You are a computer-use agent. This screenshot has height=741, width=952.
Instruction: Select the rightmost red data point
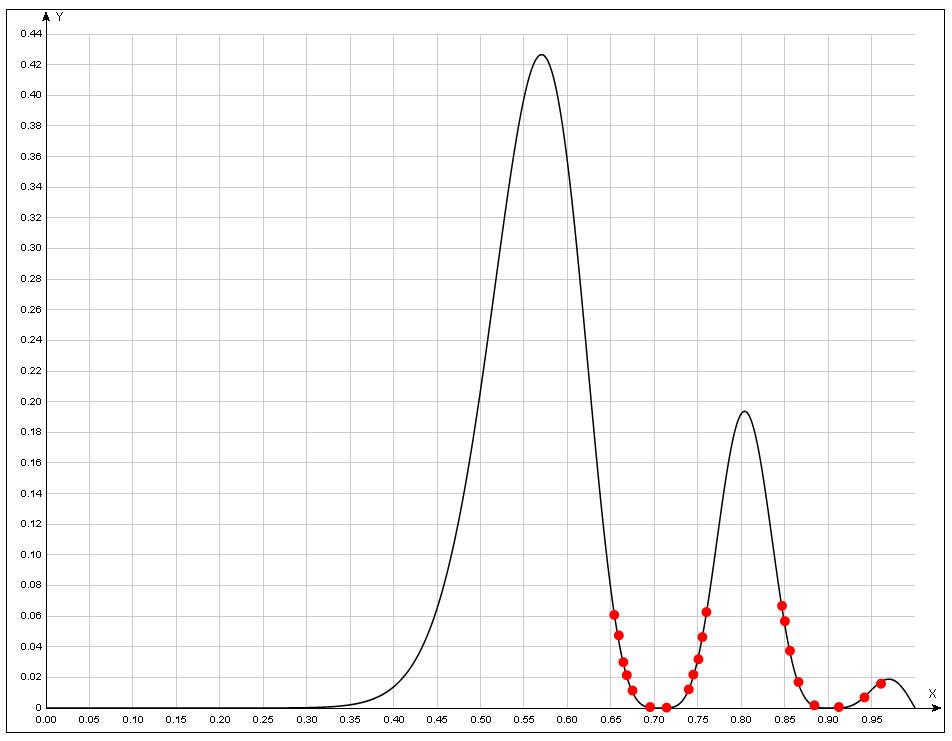pyautogui.click(x=881, y=684)
